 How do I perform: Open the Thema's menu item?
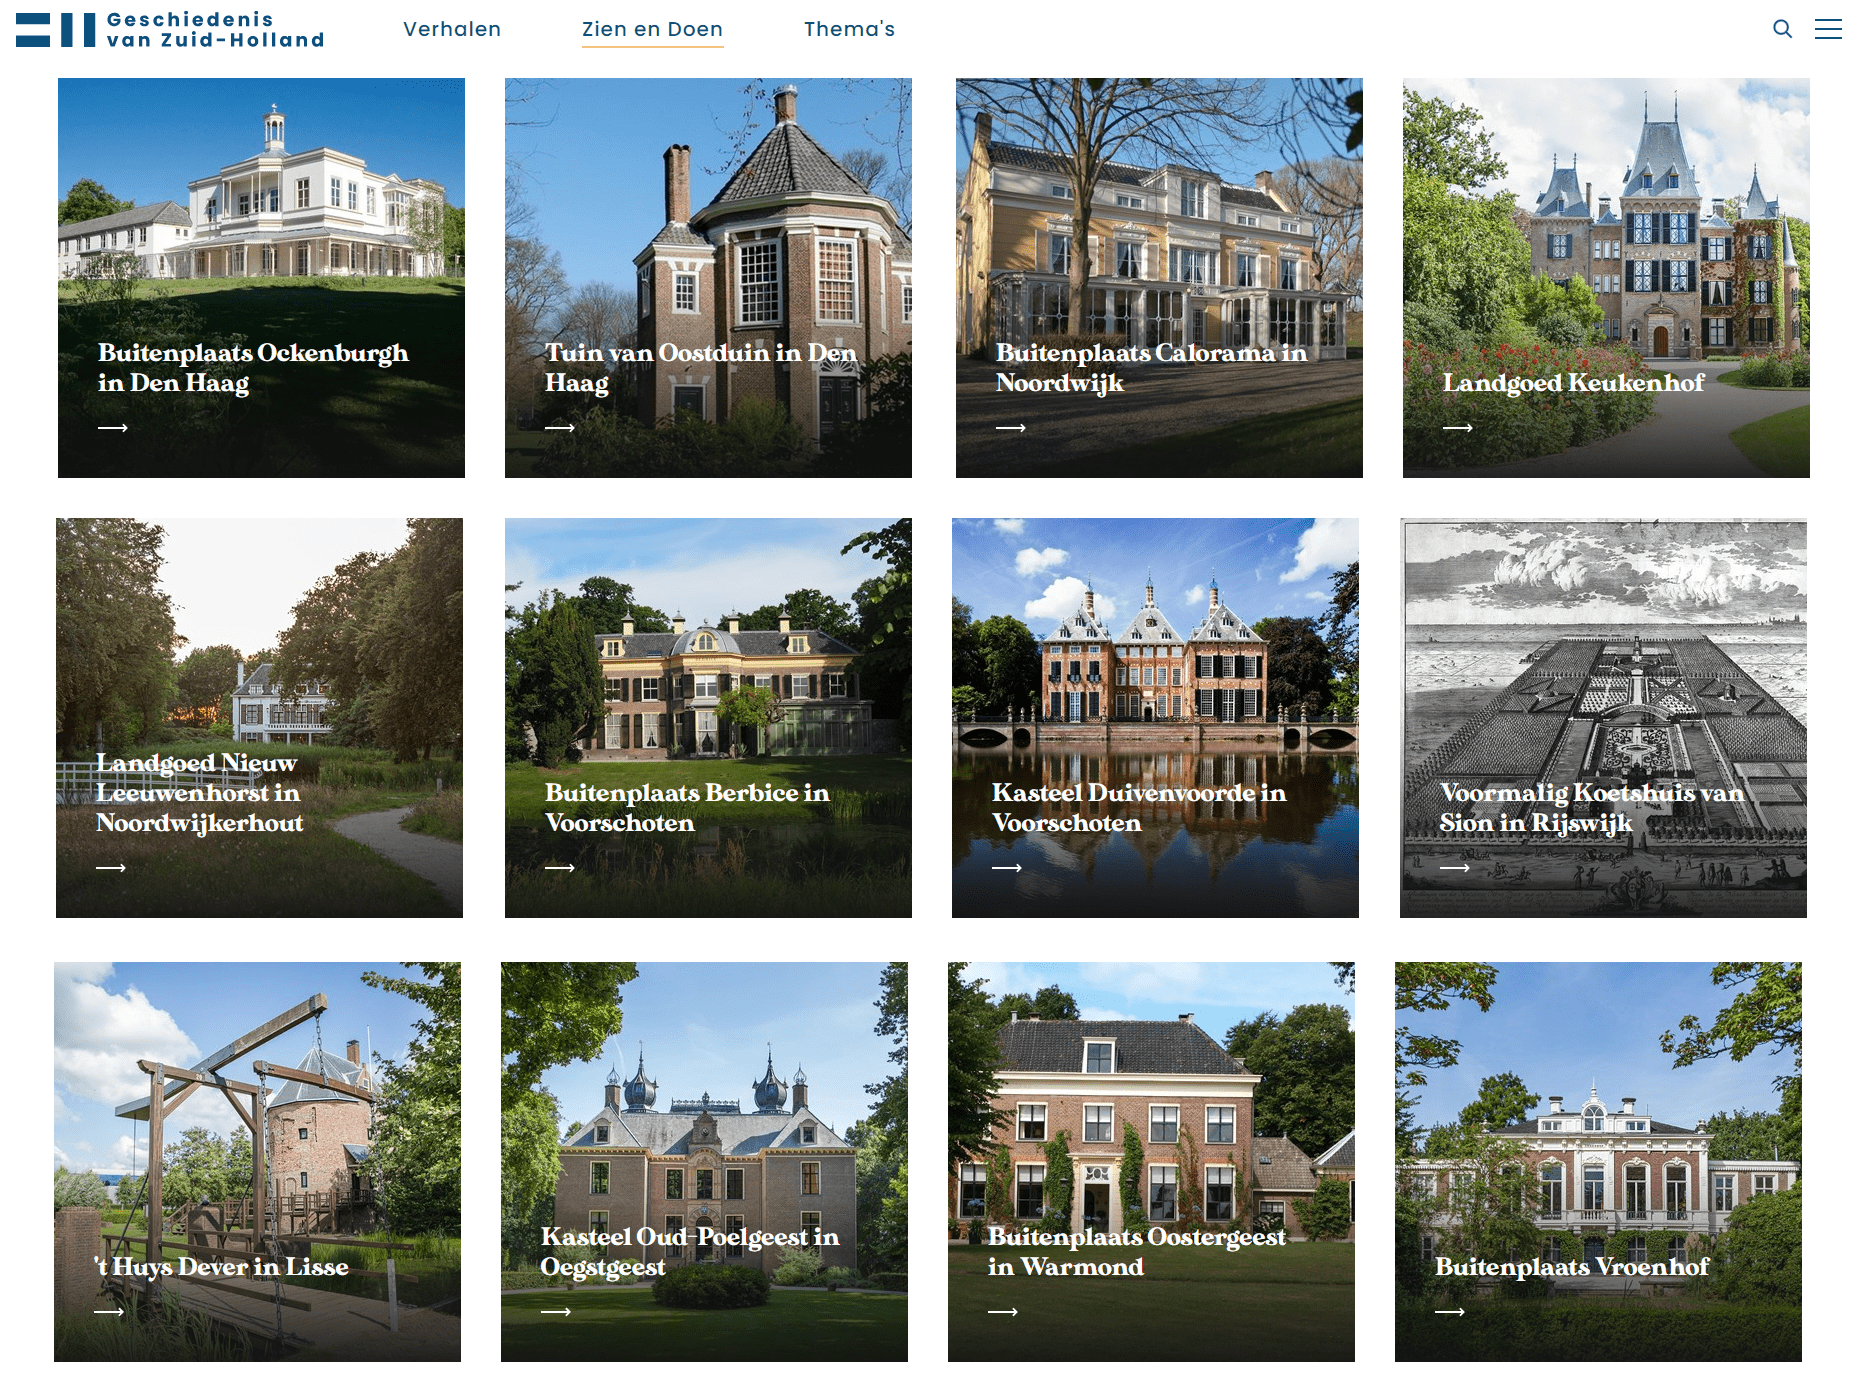(849, 29)
